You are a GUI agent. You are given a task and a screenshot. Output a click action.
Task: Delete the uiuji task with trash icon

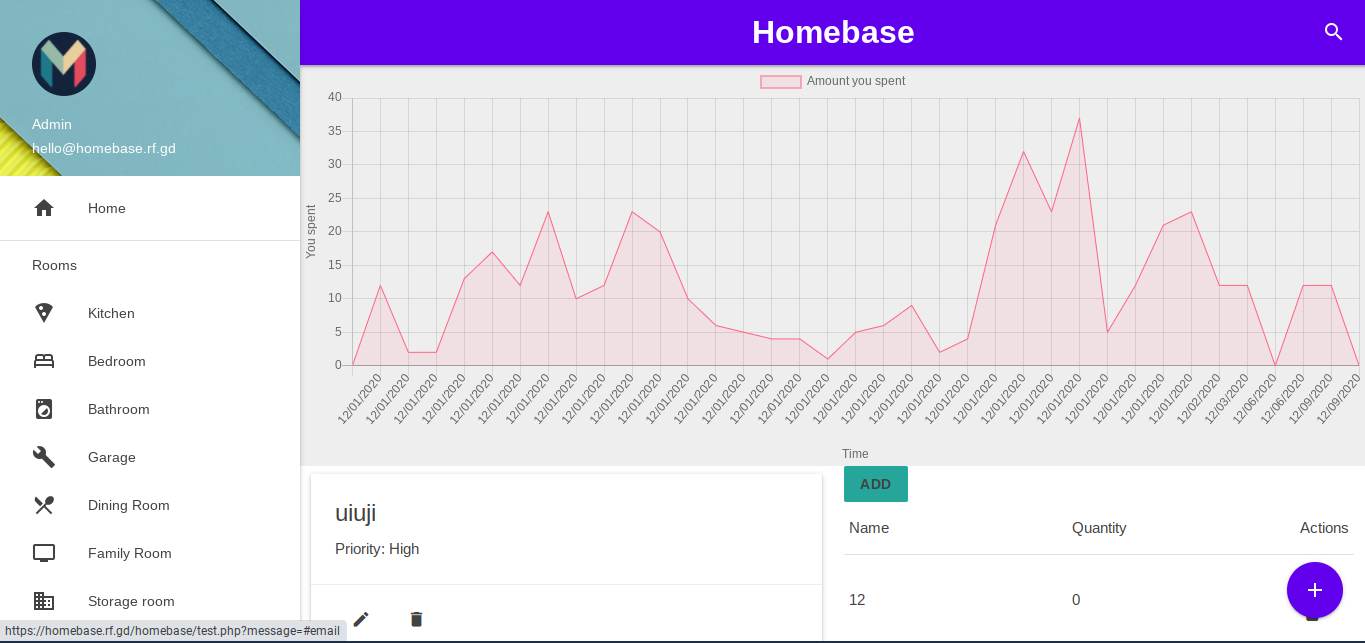417,619
